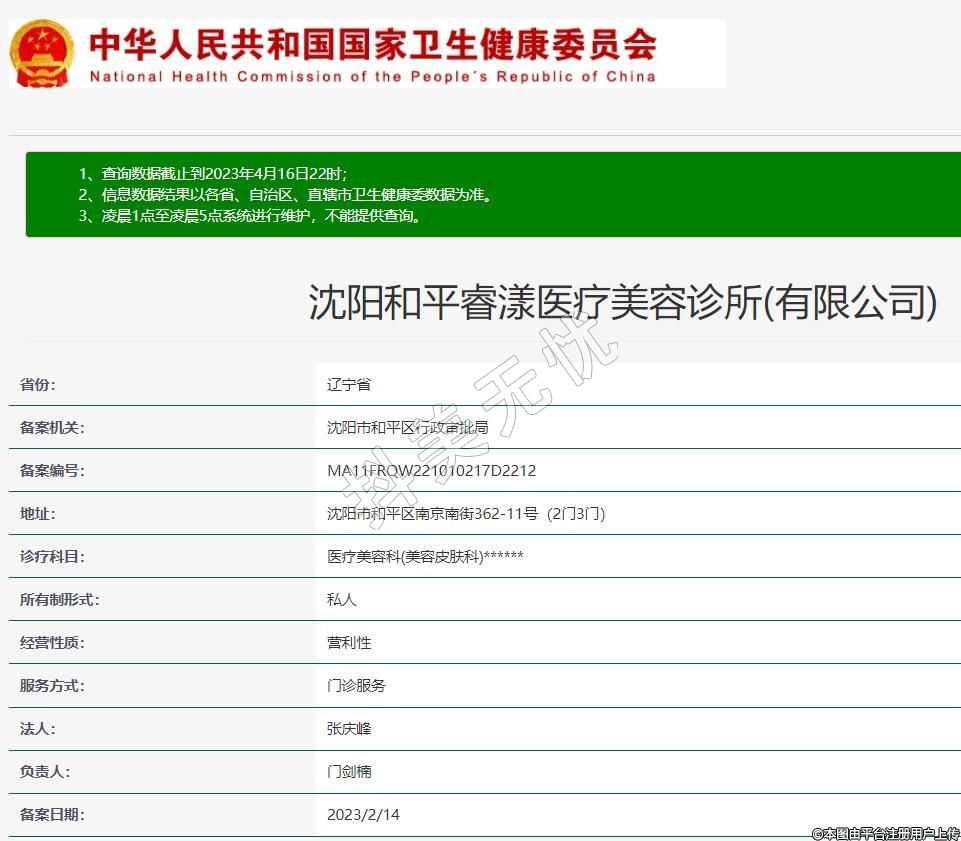Click the 负责人 name 门剑楠
961x841 pixels.
click(x=349, y=772)
